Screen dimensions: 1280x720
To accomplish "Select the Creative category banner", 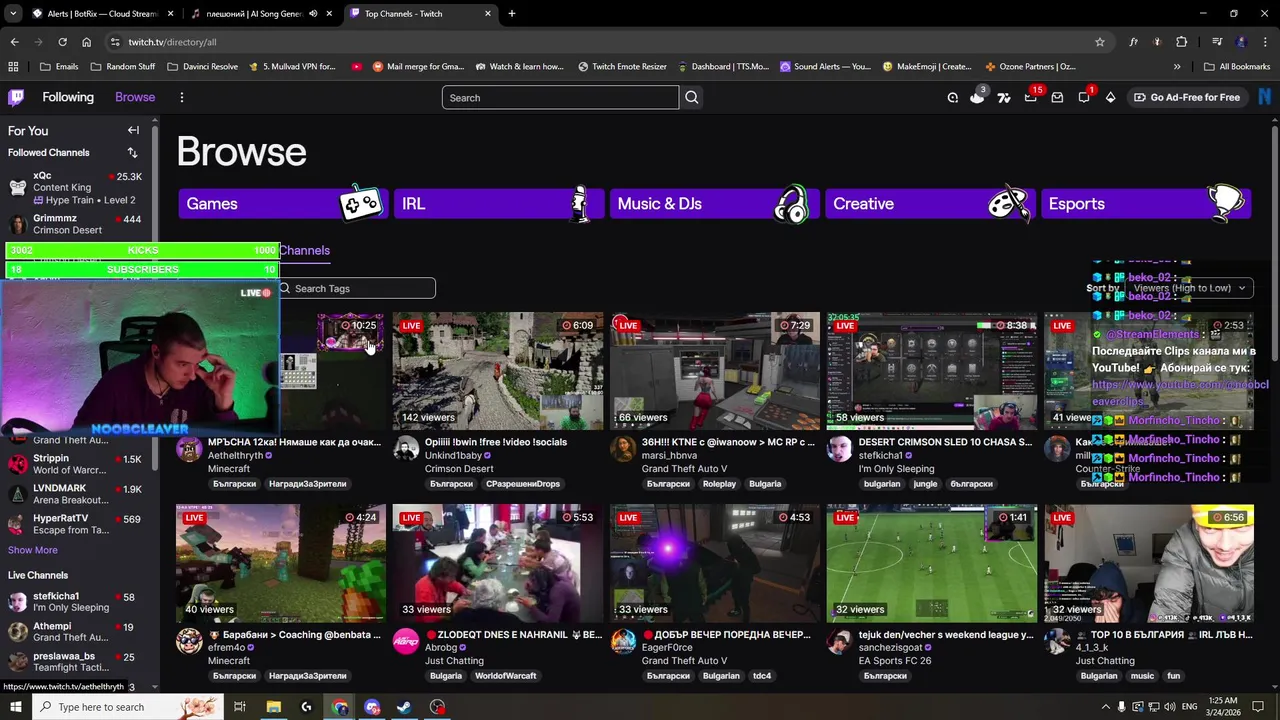I will coord(930,203).
